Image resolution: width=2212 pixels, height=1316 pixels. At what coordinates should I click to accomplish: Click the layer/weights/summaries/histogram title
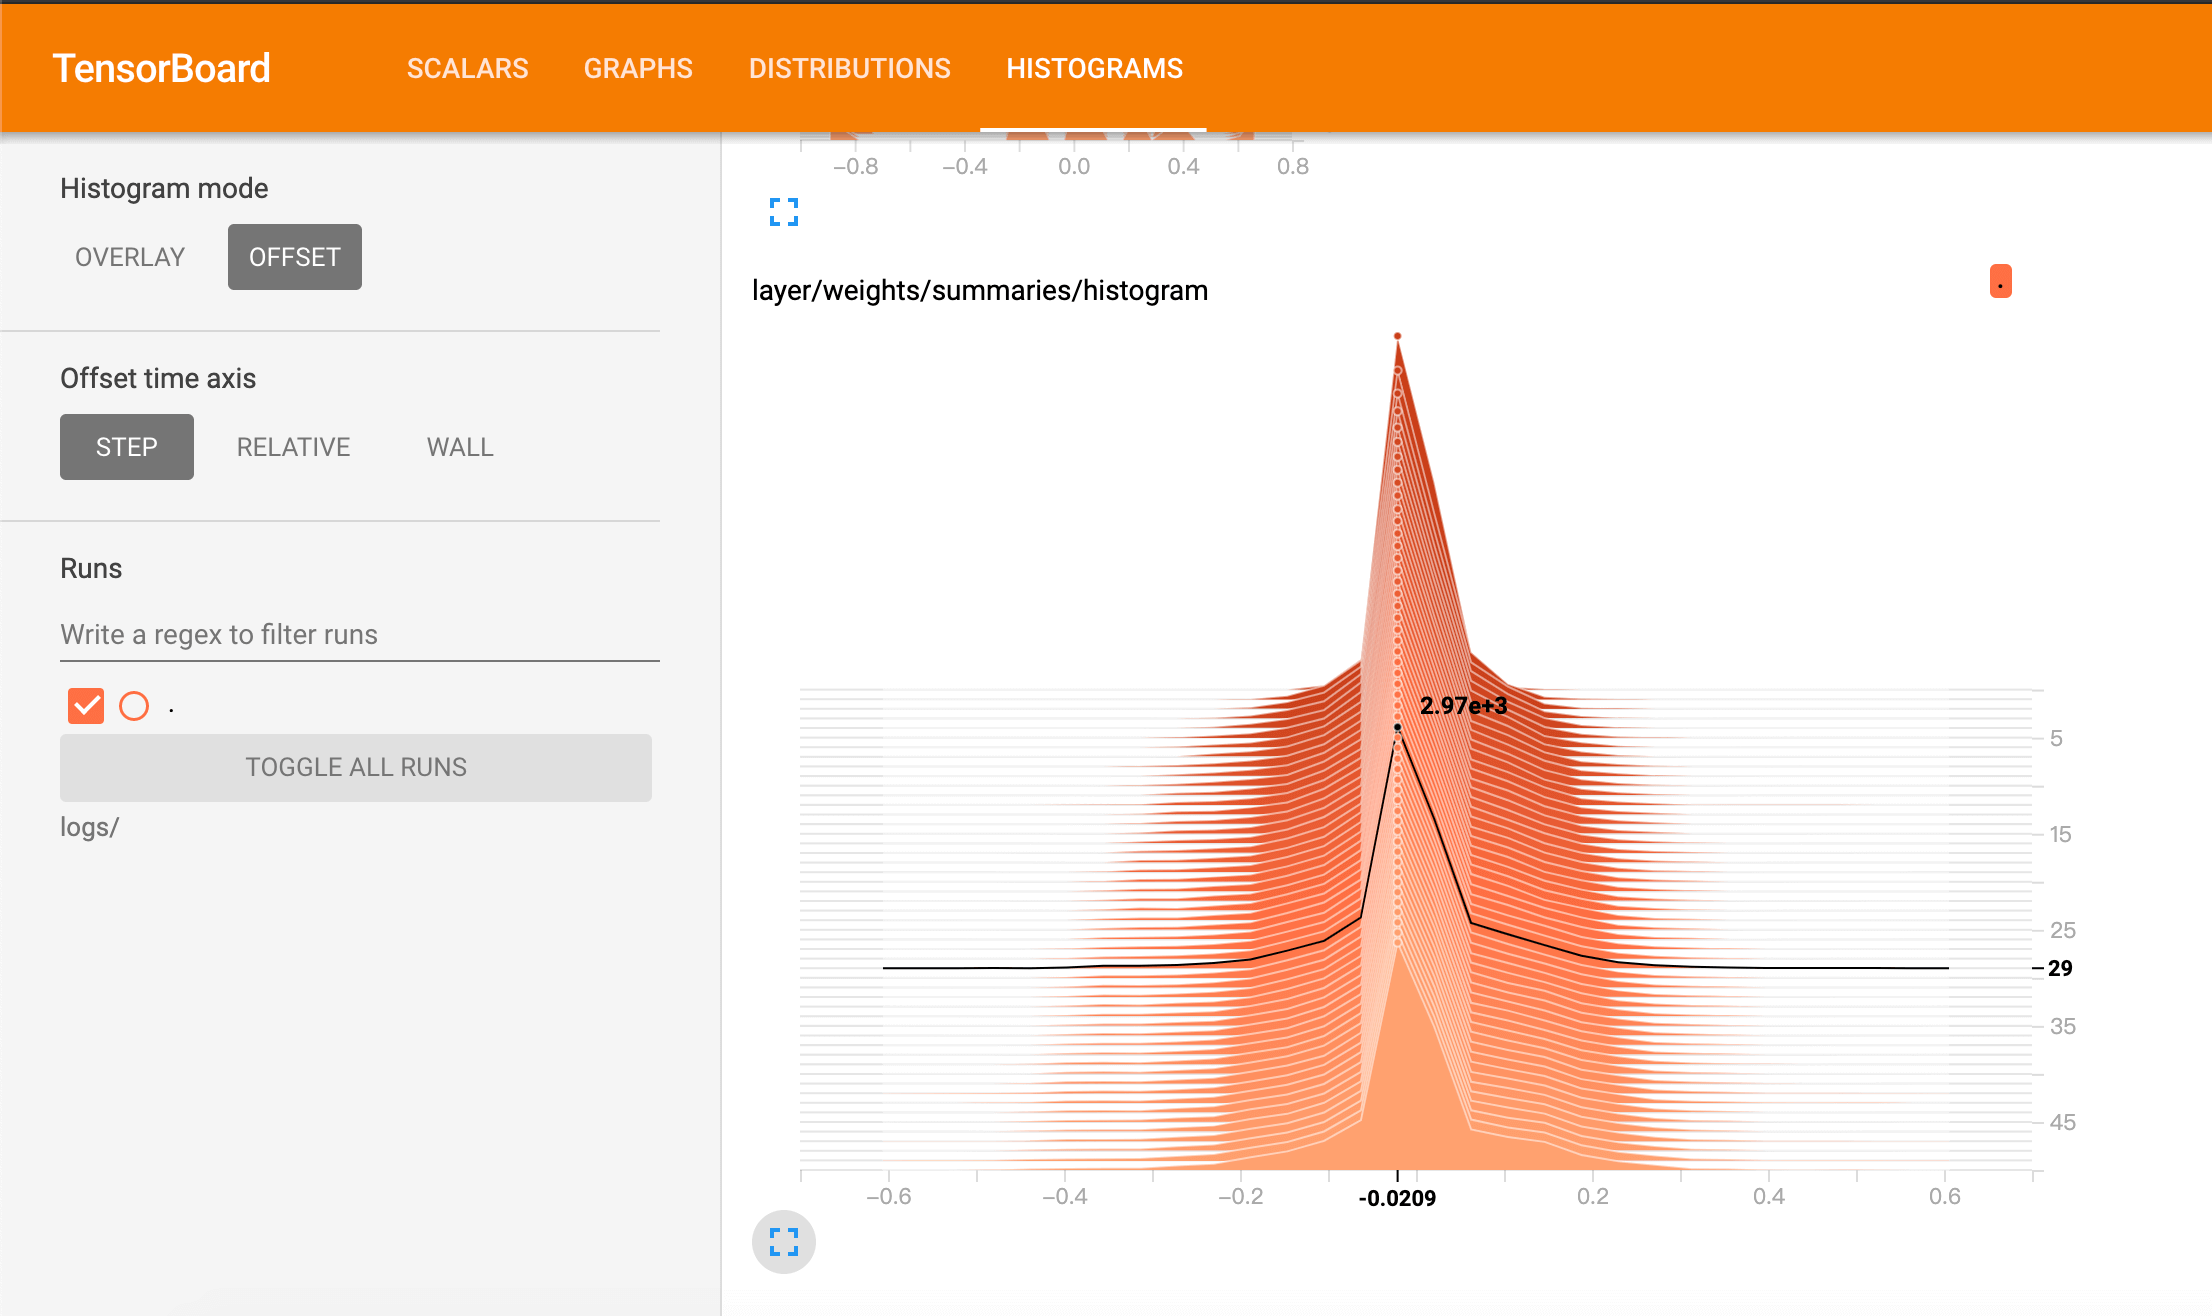click(x=979, y=290)
